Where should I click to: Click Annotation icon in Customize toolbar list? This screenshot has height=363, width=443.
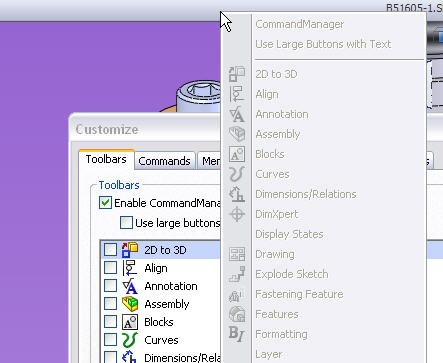coord(130,286)
